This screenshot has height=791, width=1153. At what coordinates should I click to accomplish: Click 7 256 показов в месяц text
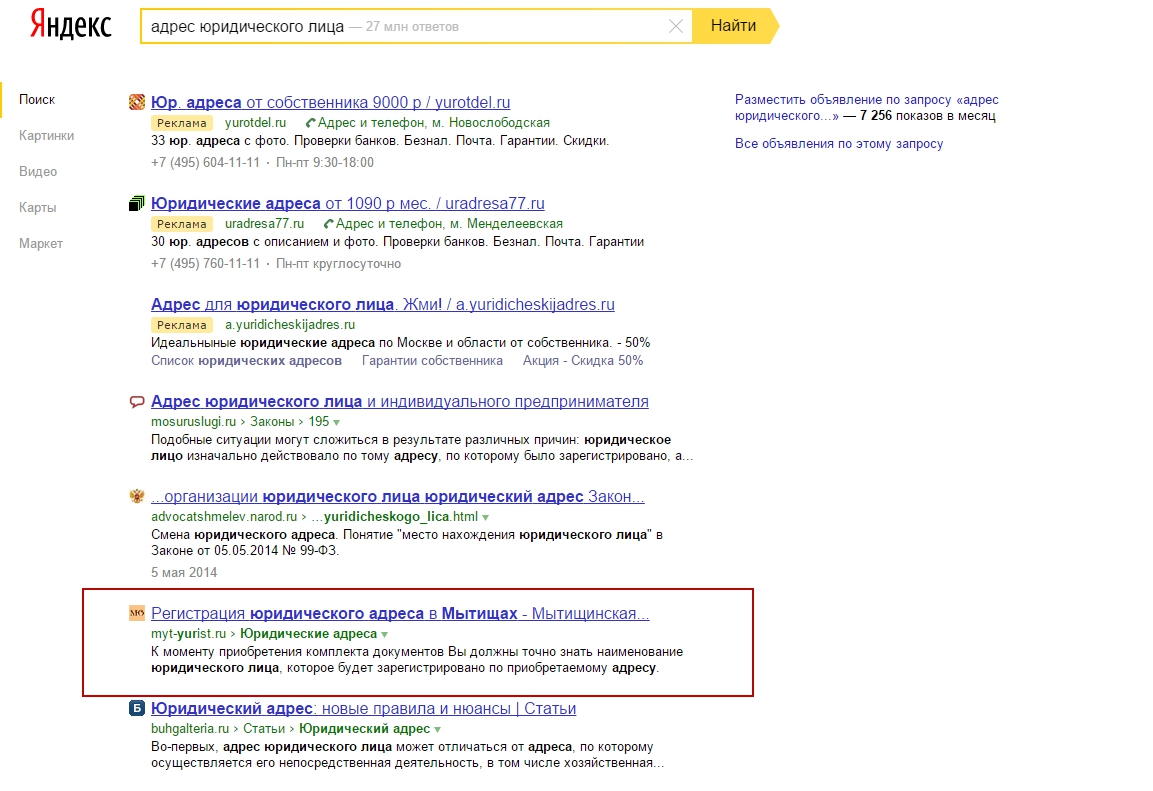coord(928,116)
